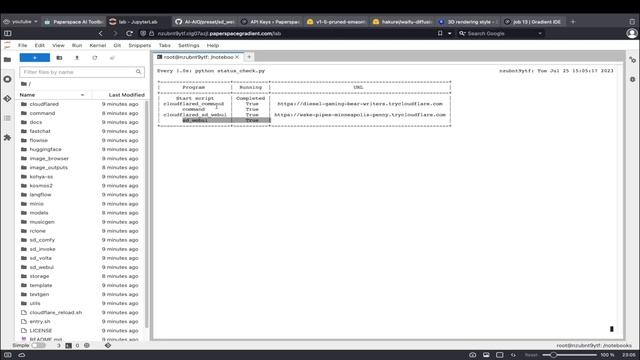Image resolution: width=640 pixels, height=360 pixels.
Task: Open the sd_volta folder
Action: [40, 258]
